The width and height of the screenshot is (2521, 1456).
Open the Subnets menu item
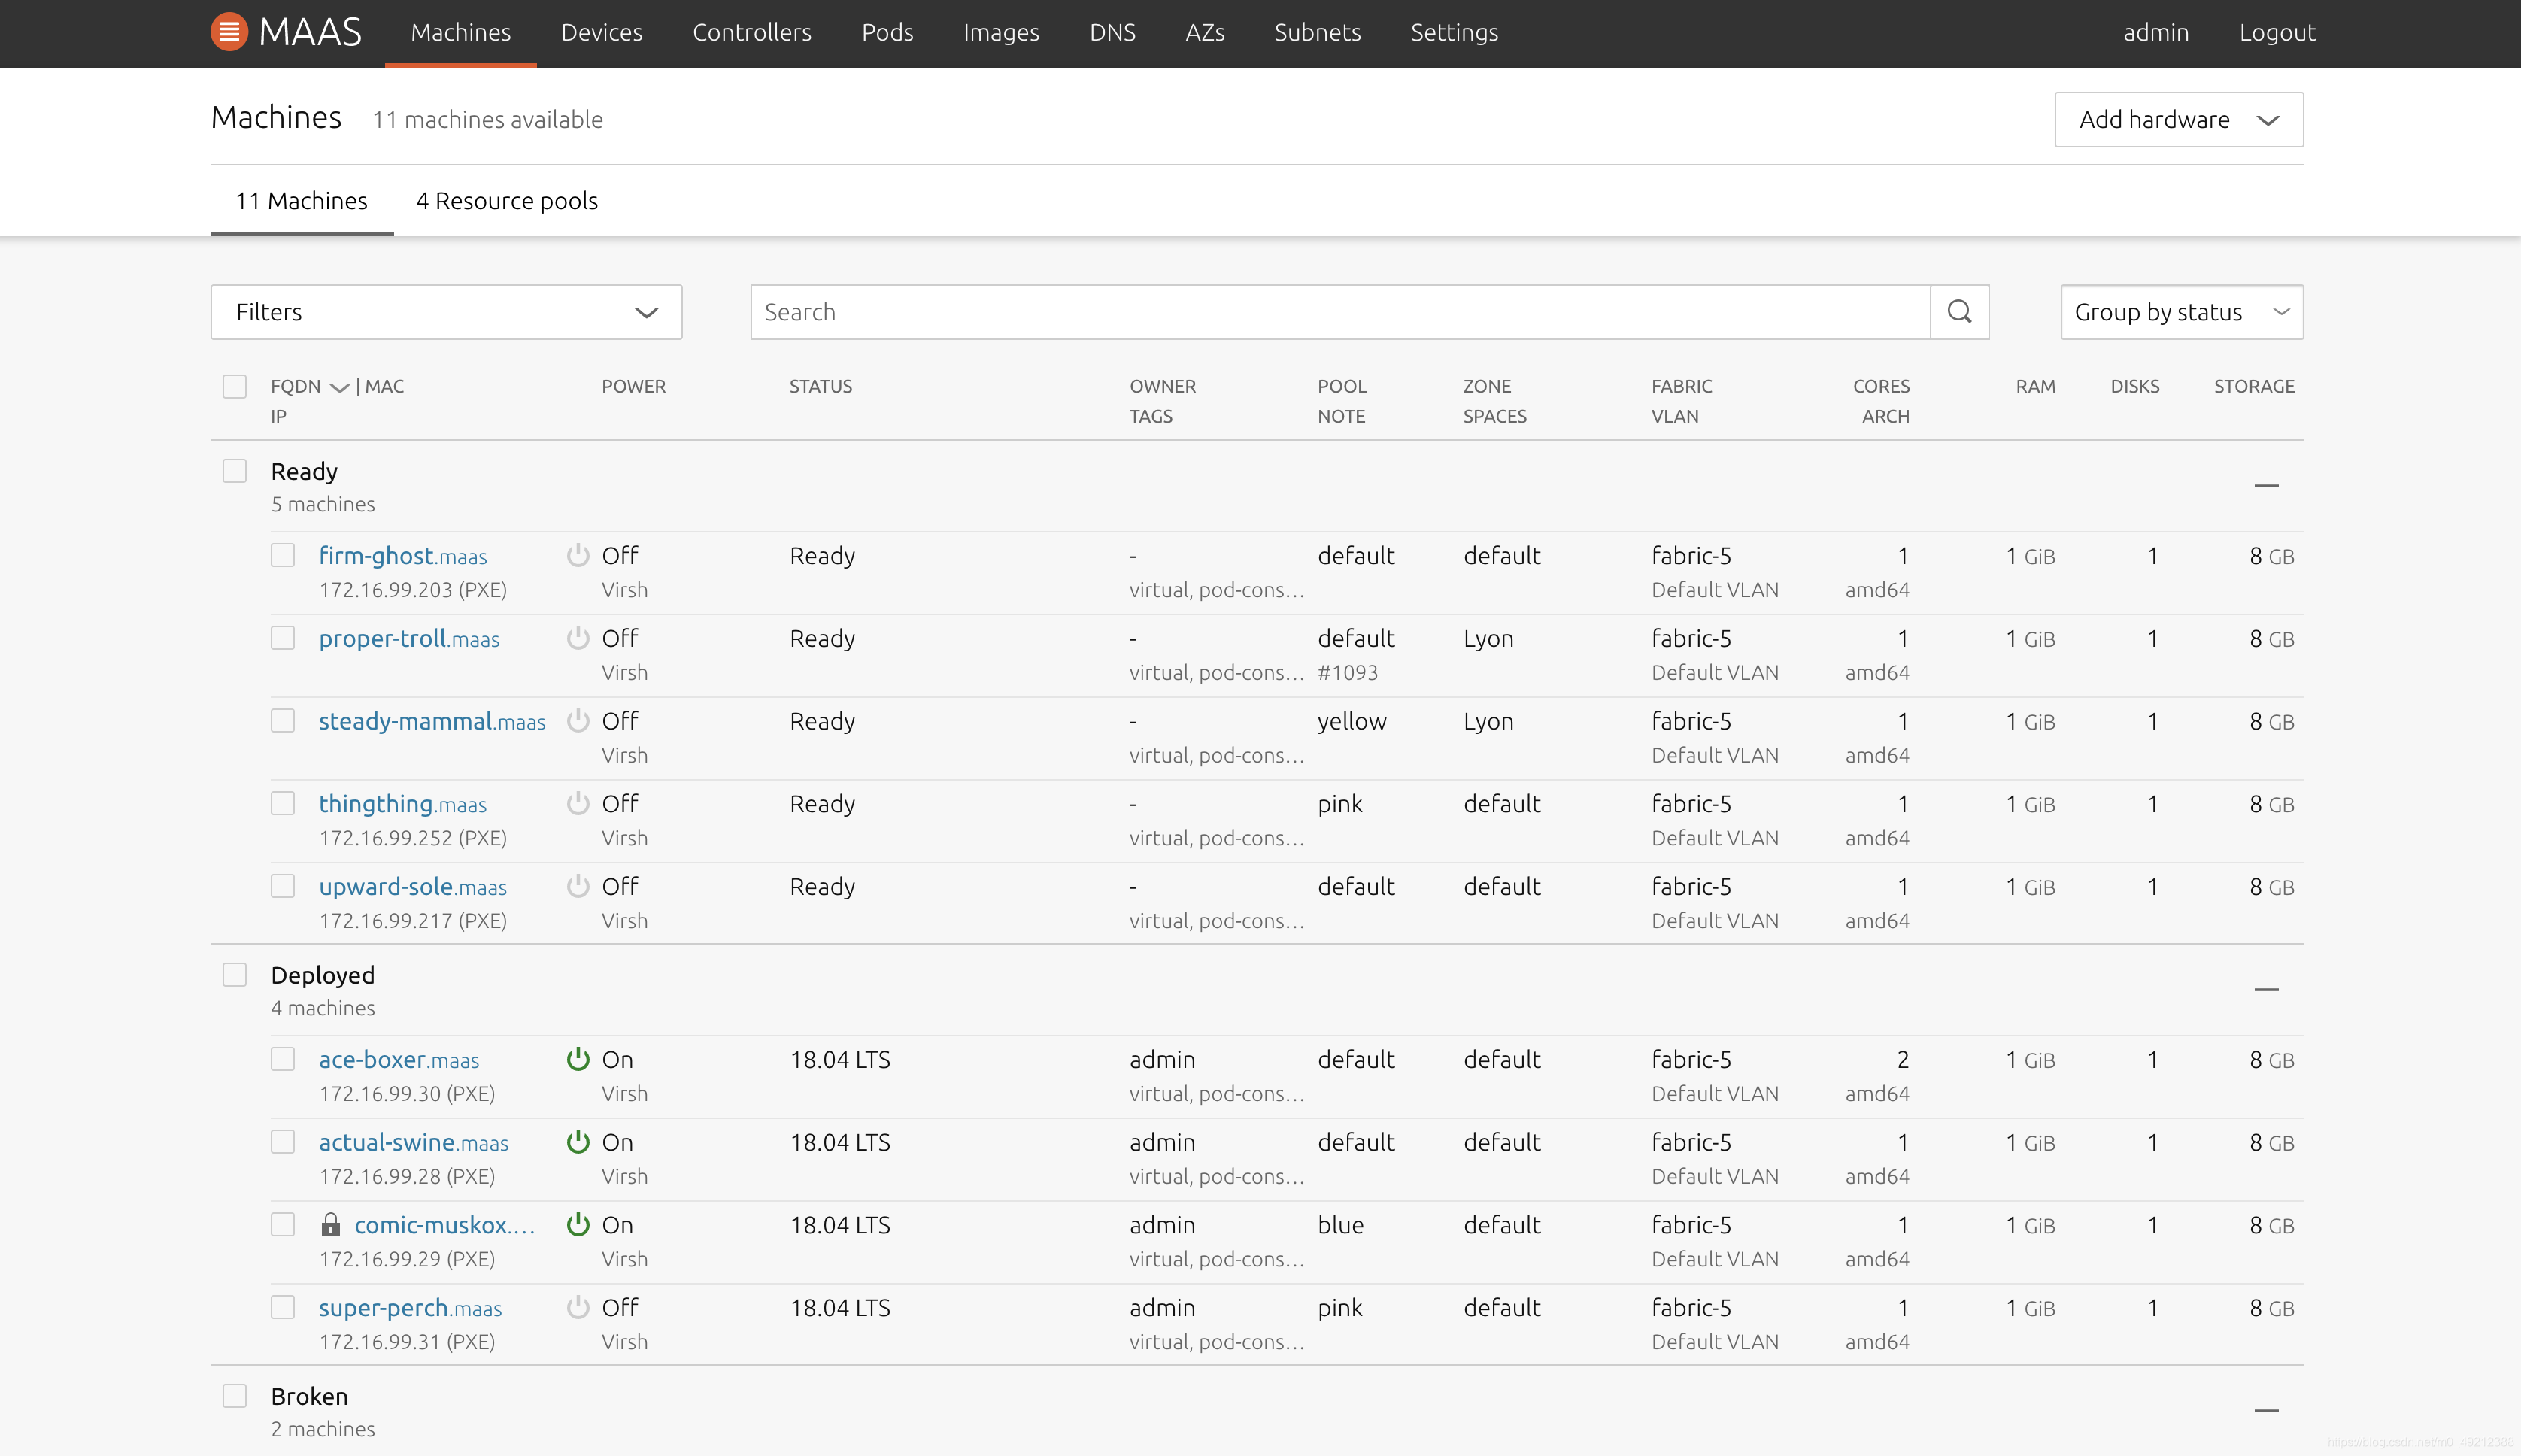(x=1317, y=32)
